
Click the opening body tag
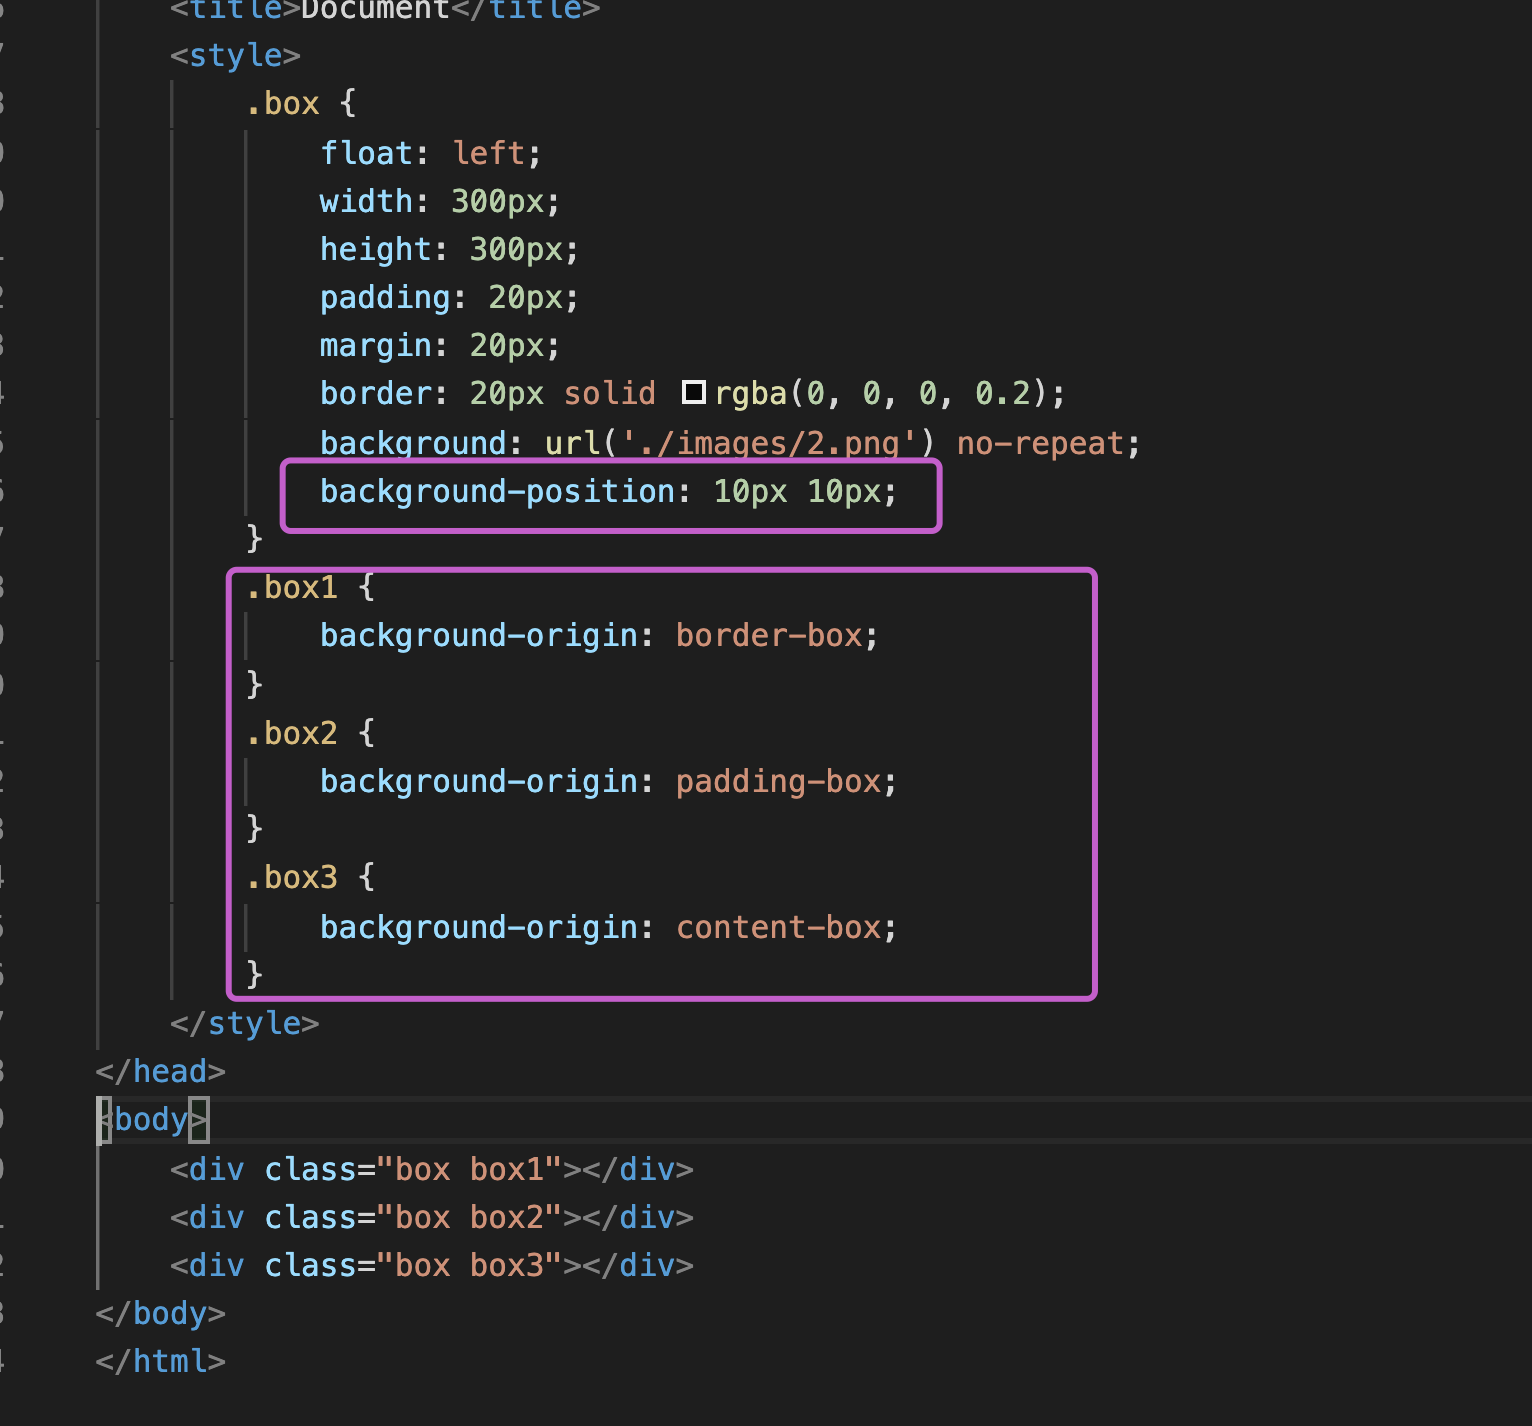[x=151, y=1119]
